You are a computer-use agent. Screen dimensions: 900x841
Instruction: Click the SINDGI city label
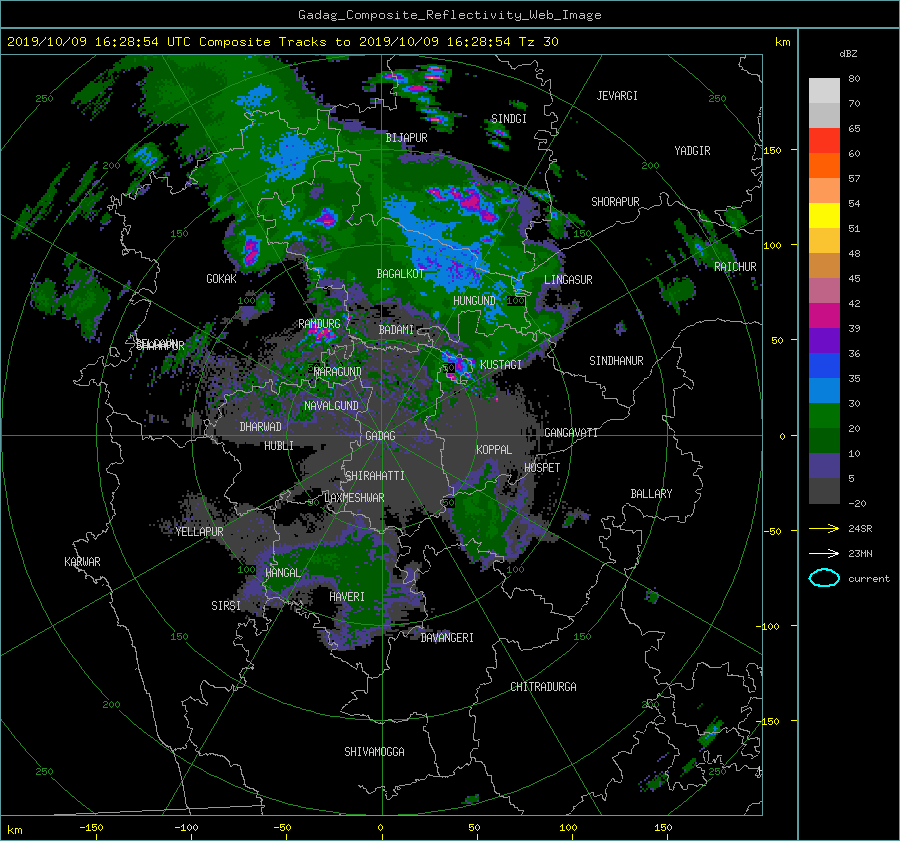pyautogui.click(x=509, y=119)
